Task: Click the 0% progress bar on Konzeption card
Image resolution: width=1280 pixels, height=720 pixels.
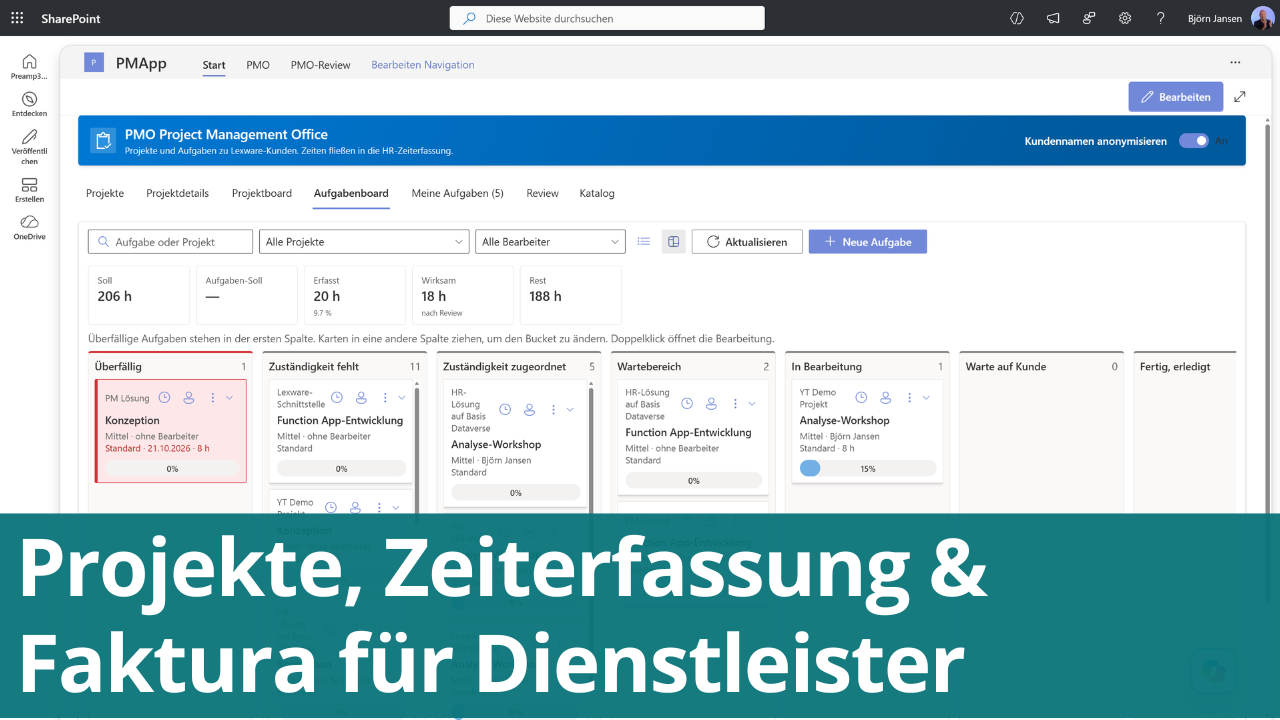Action: (x=172, y=468)
